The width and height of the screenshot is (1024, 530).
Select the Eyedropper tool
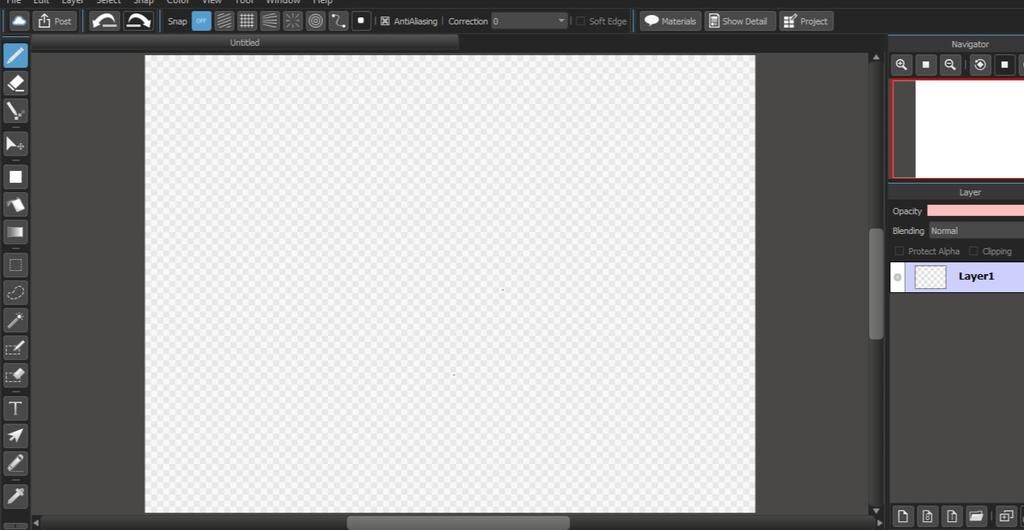[16, 496]
